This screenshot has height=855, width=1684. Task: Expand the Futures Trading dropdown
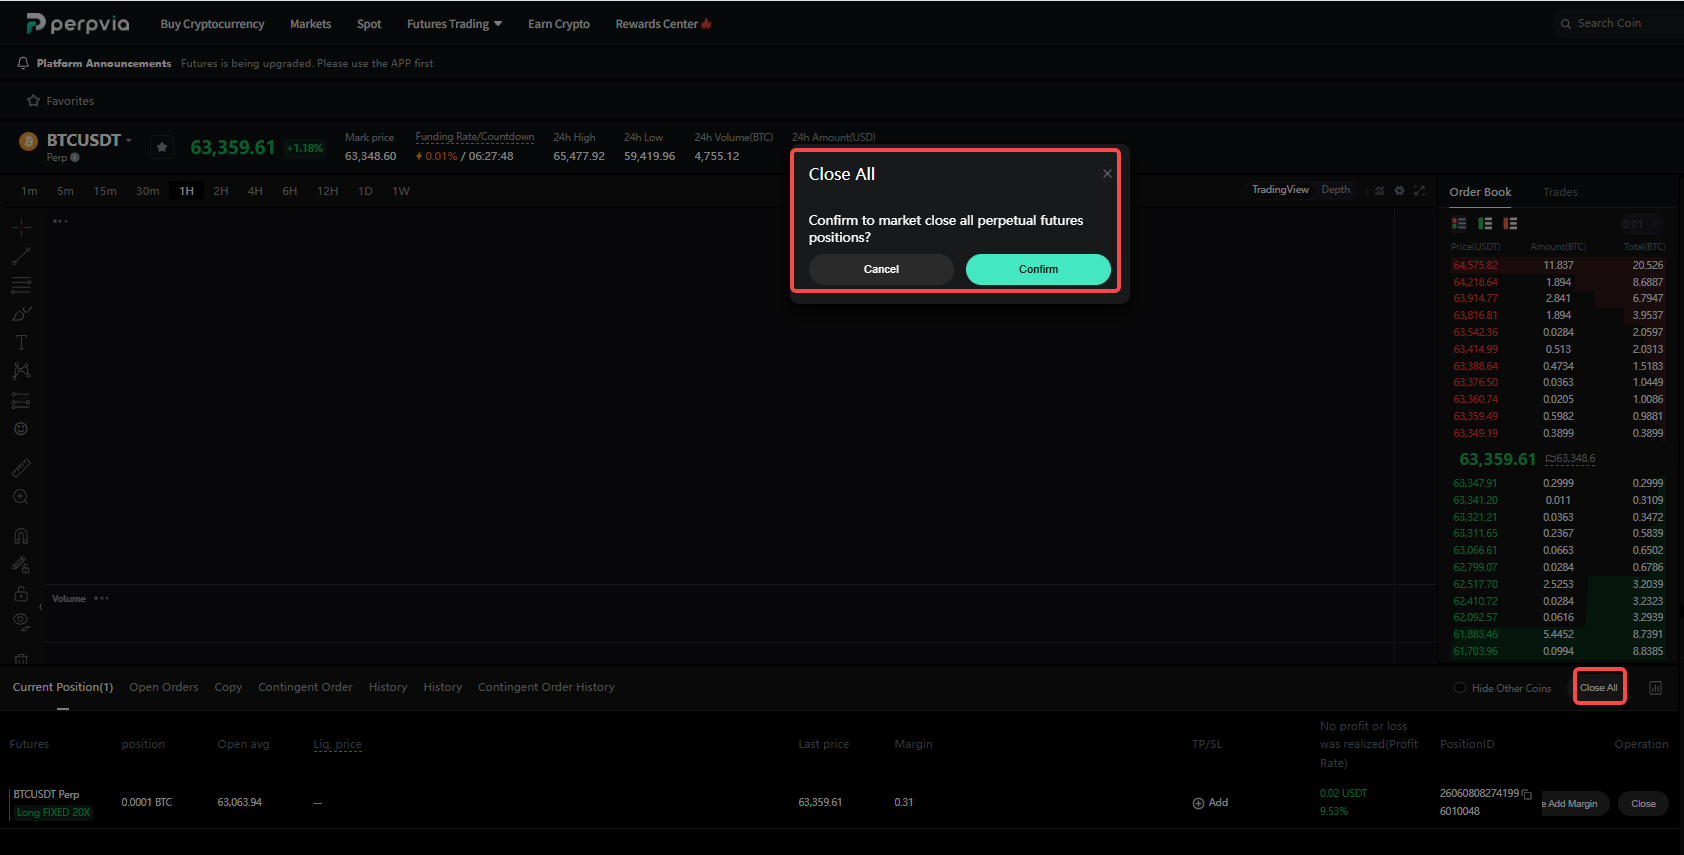tap(454, 24)
